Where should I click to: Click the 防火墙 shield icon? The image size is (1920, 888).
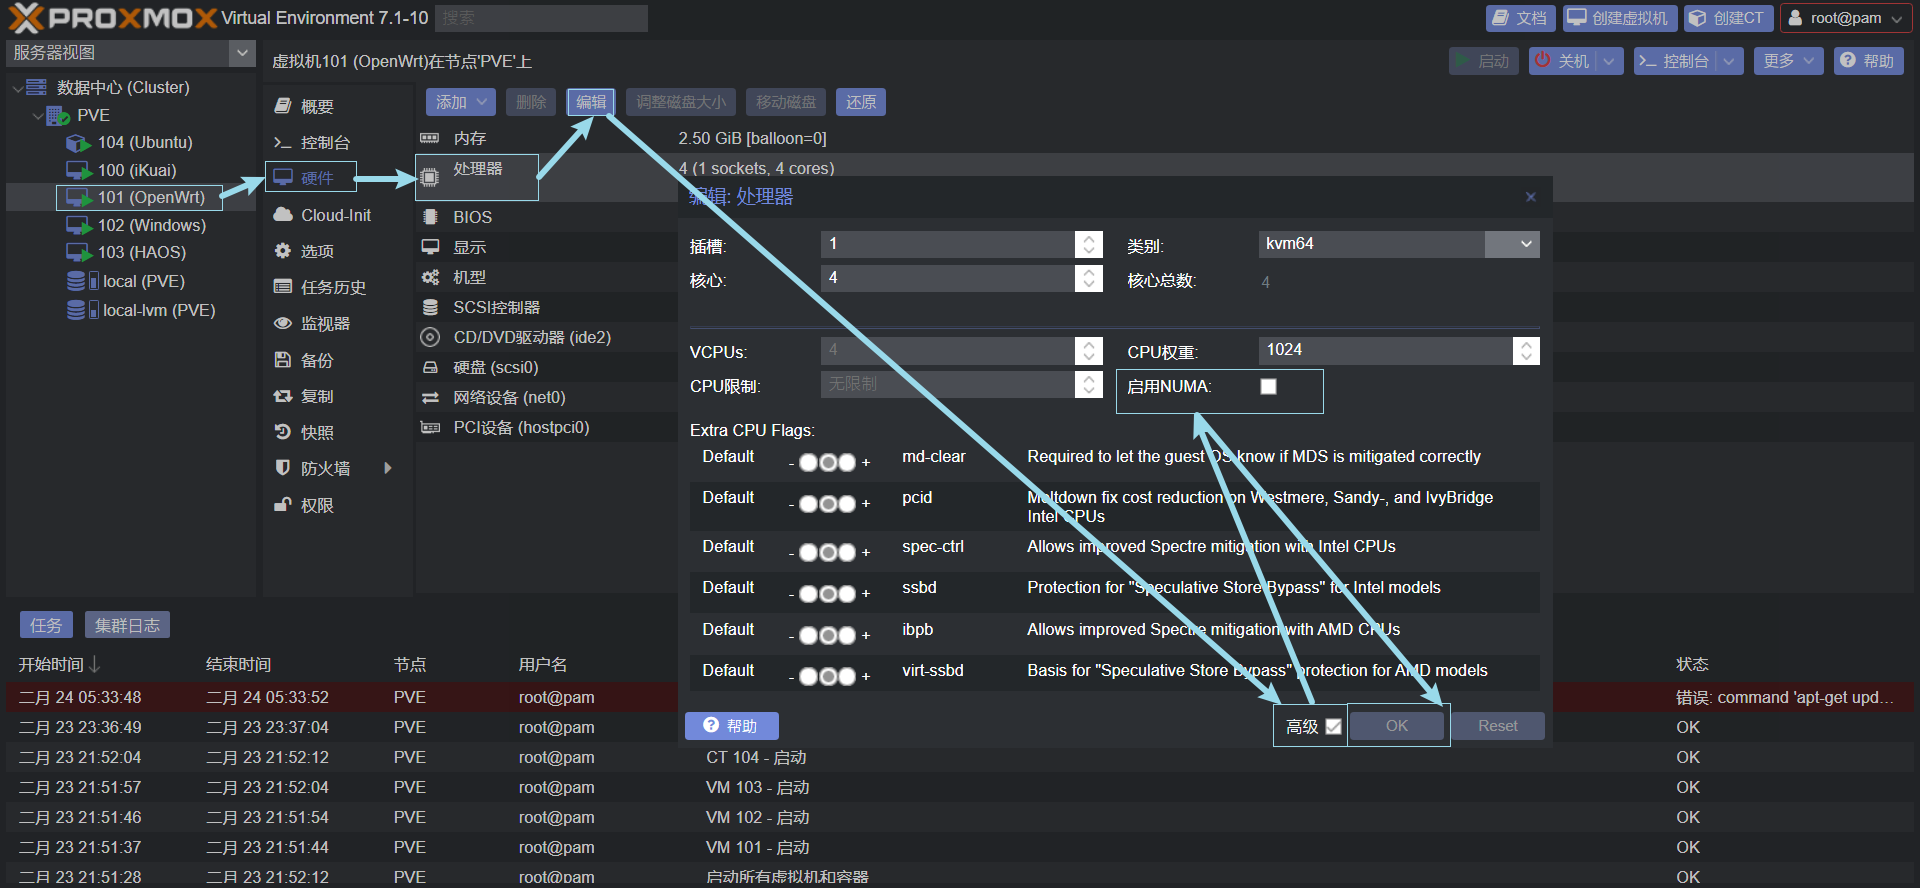coord(283,468)
